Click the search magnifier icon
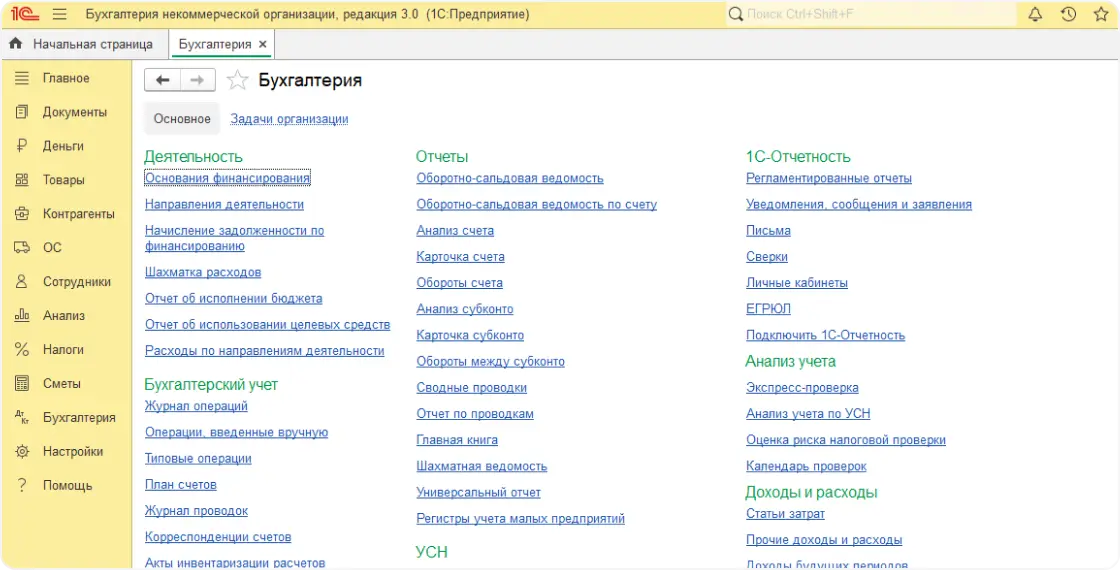 pyautogui.click(x=736, y=14)
